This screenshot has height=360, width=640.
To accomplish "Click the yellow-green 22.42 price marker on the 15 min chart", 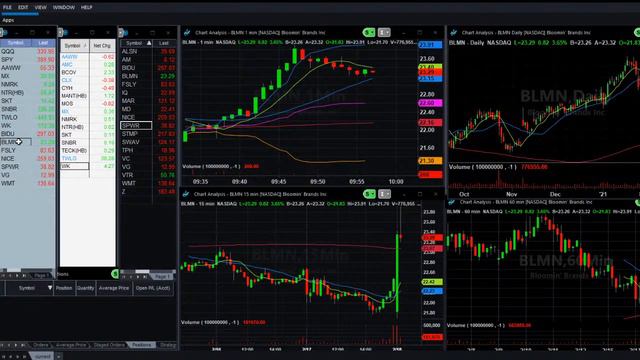I will [432, 282].
